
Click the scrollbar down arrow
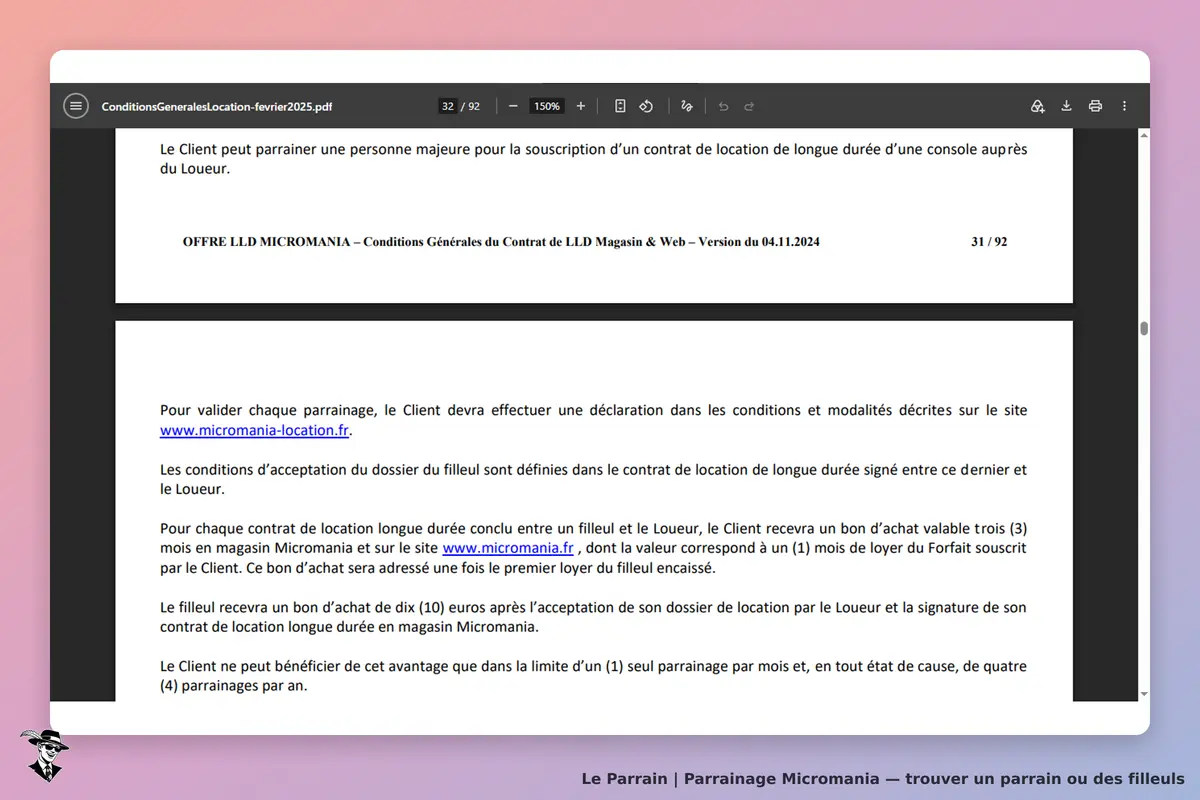[1144, 694]
